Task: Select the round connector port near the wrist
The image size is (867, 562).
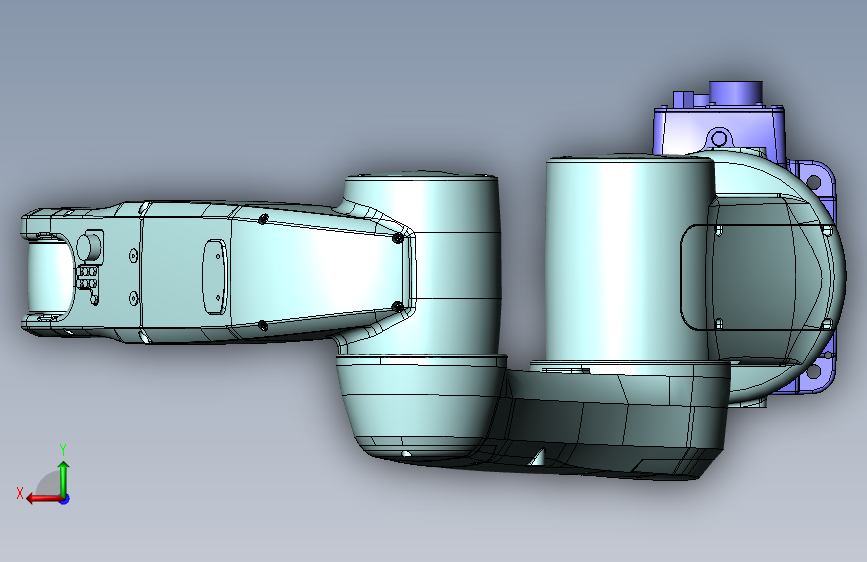Action: [x=88, y=247]
